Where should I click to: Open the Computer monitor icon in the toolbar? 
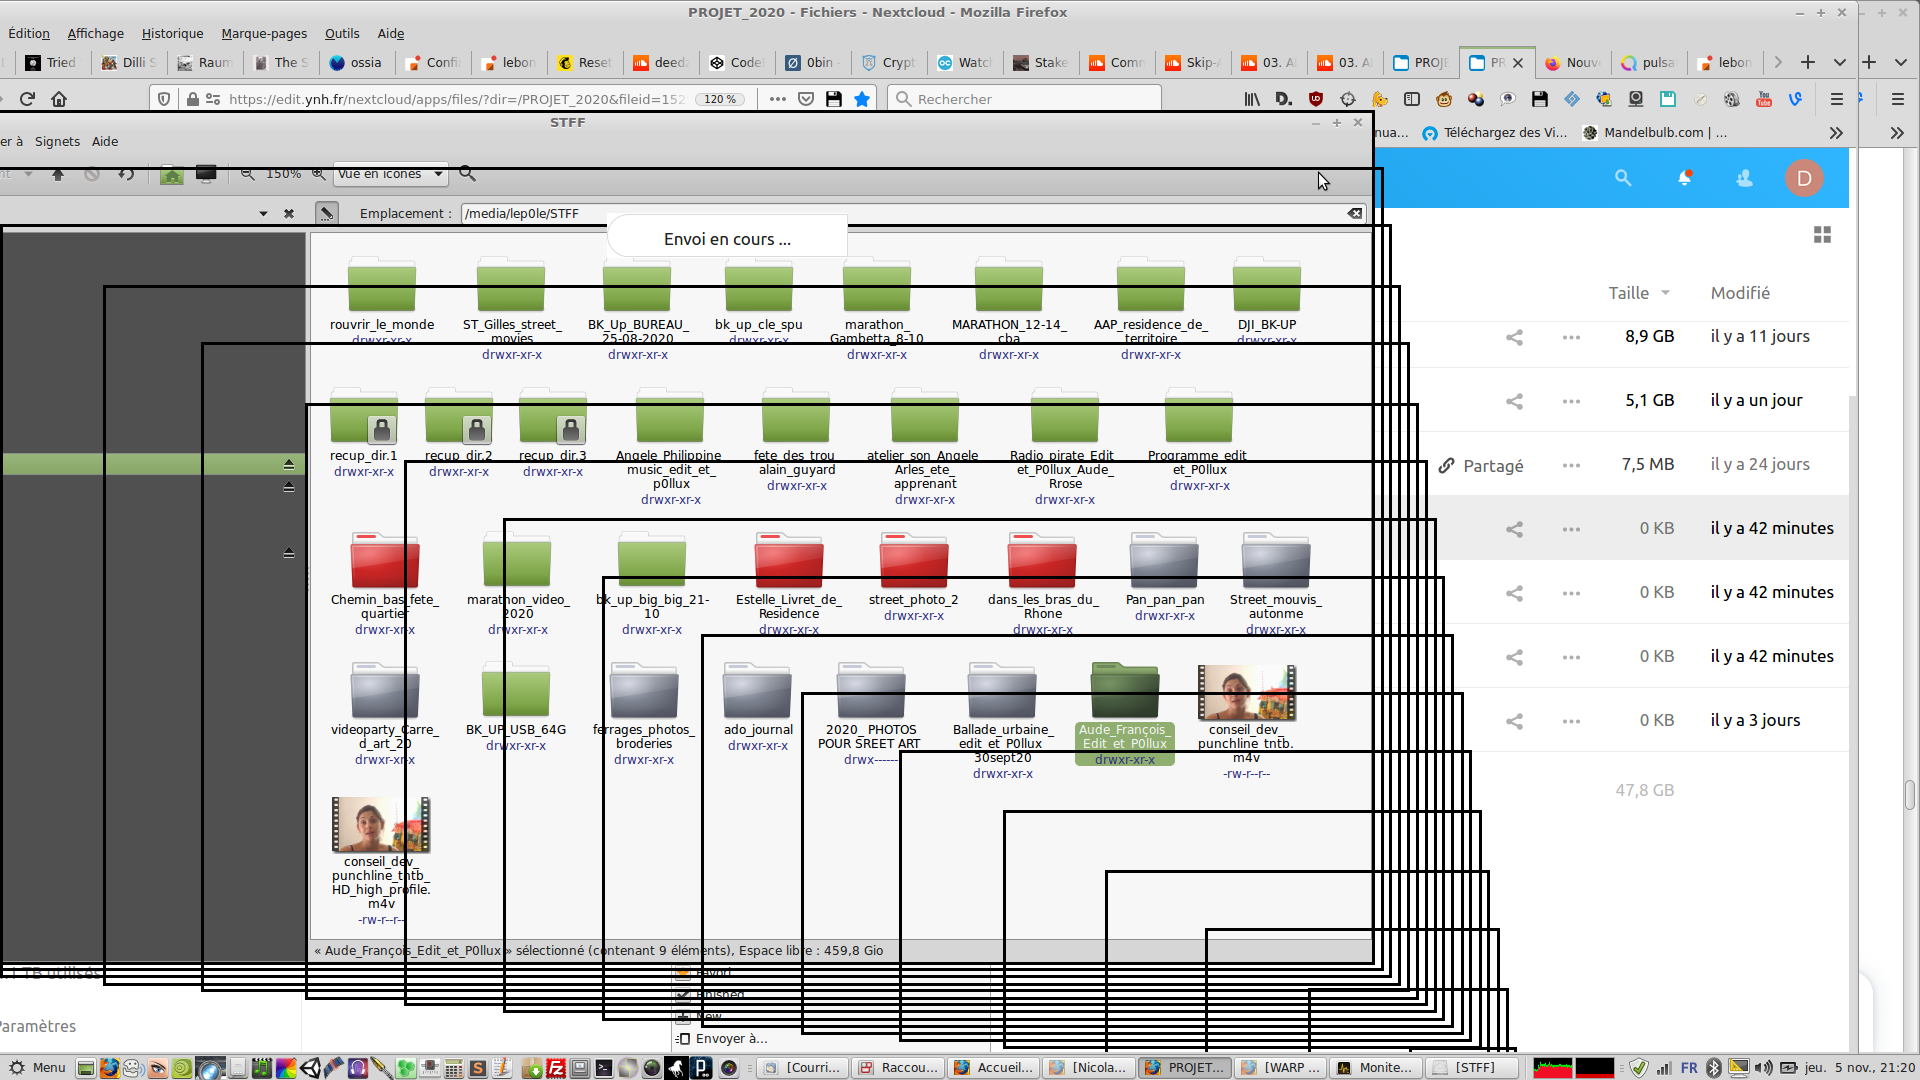click(206, 174)
